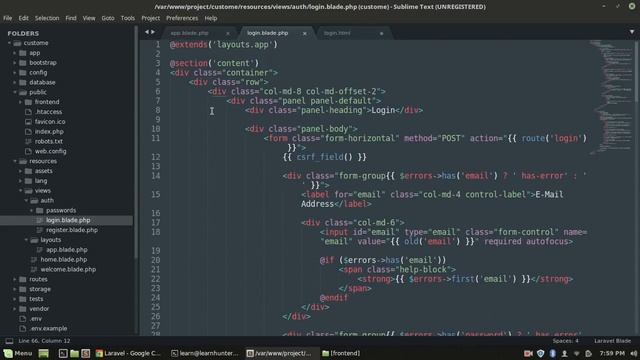Open the .env file in sidebar
Viewport: 640px width, 360px height.
pyautogui.click(x=36, y=318)
